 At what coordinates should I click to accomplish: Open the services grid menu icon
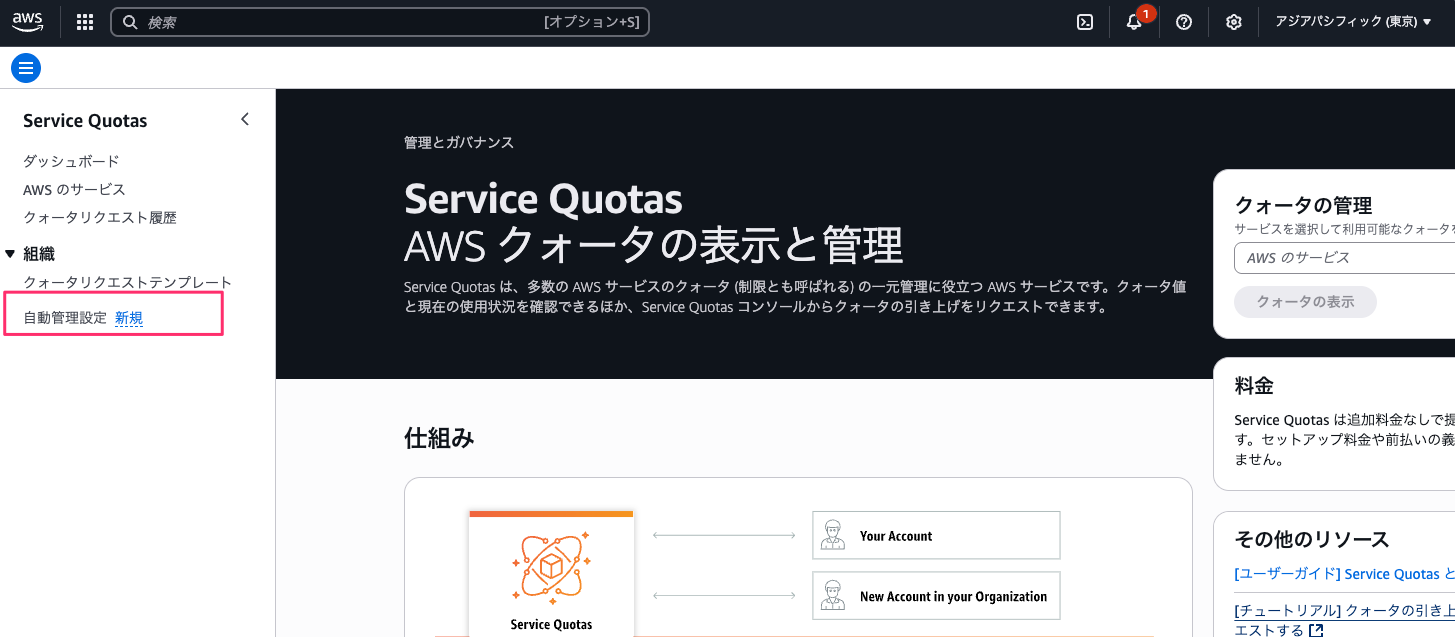[x=85, y=22]
